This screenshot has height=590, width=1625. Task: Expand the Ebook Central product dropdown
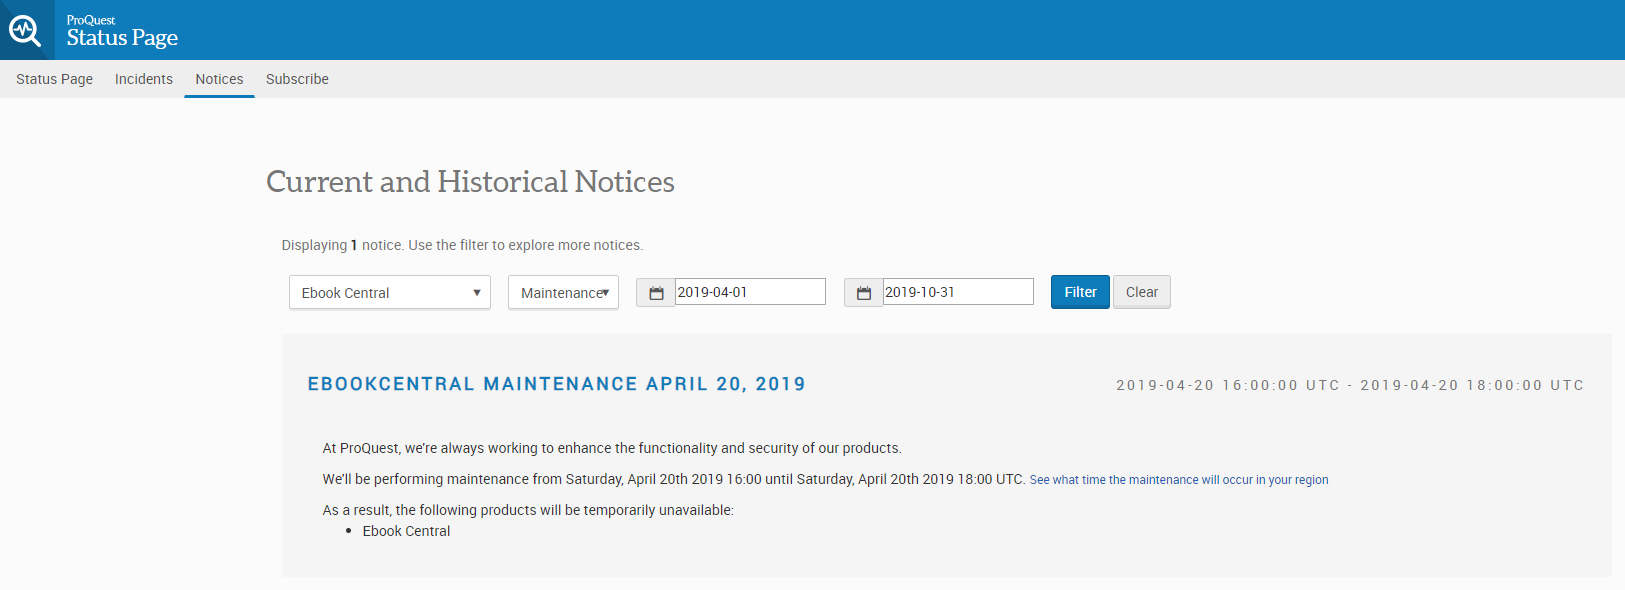389,291
